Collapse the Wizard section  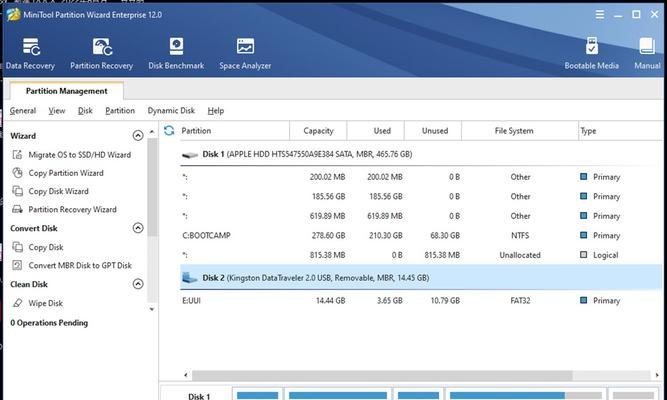(138, 136)
